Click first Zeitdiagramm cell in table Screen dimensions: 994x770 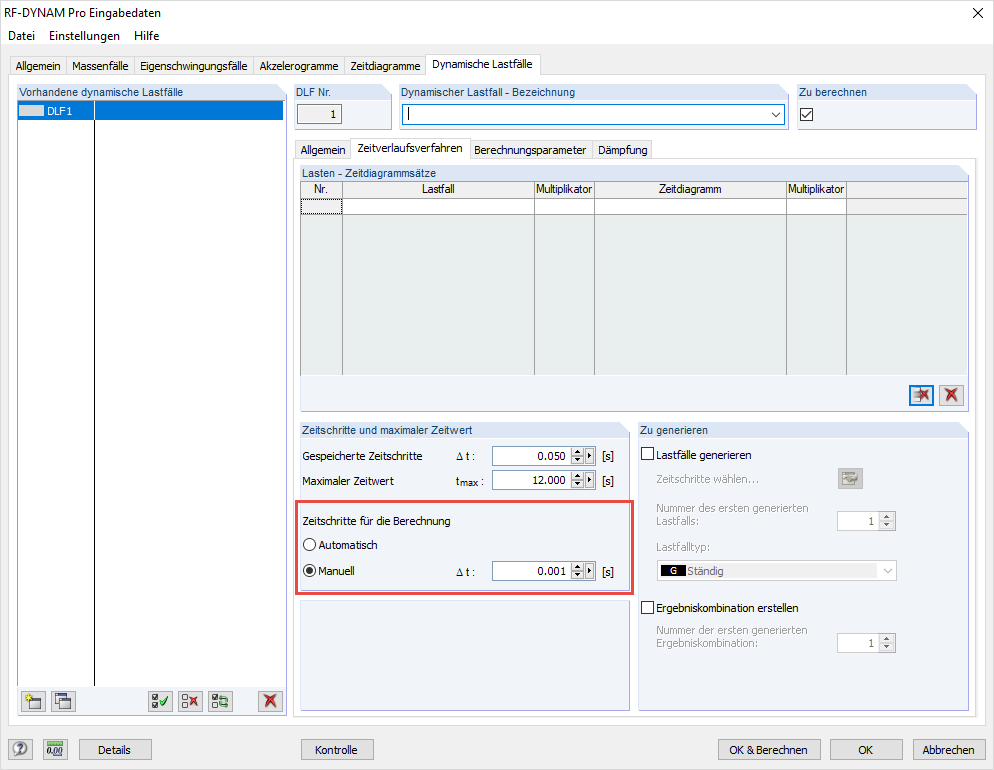[690, 207]
